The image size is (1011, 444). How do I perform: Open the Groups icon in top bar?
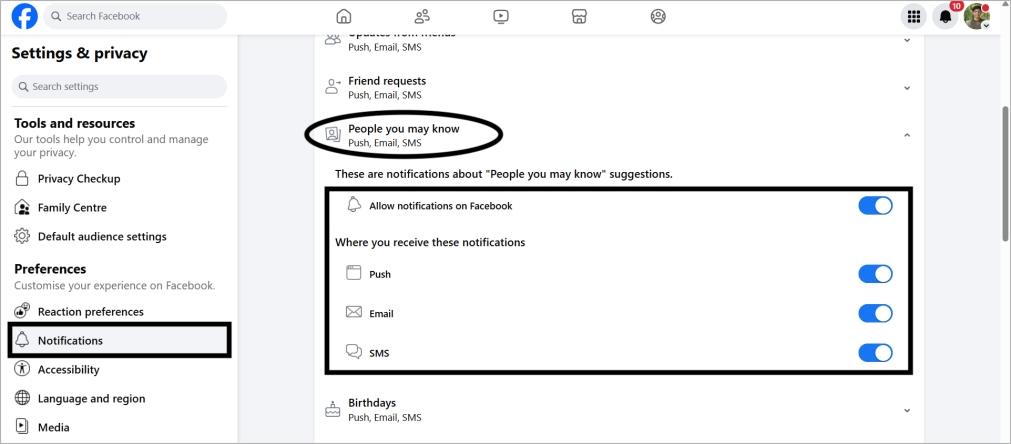click(x=658, y=16)
